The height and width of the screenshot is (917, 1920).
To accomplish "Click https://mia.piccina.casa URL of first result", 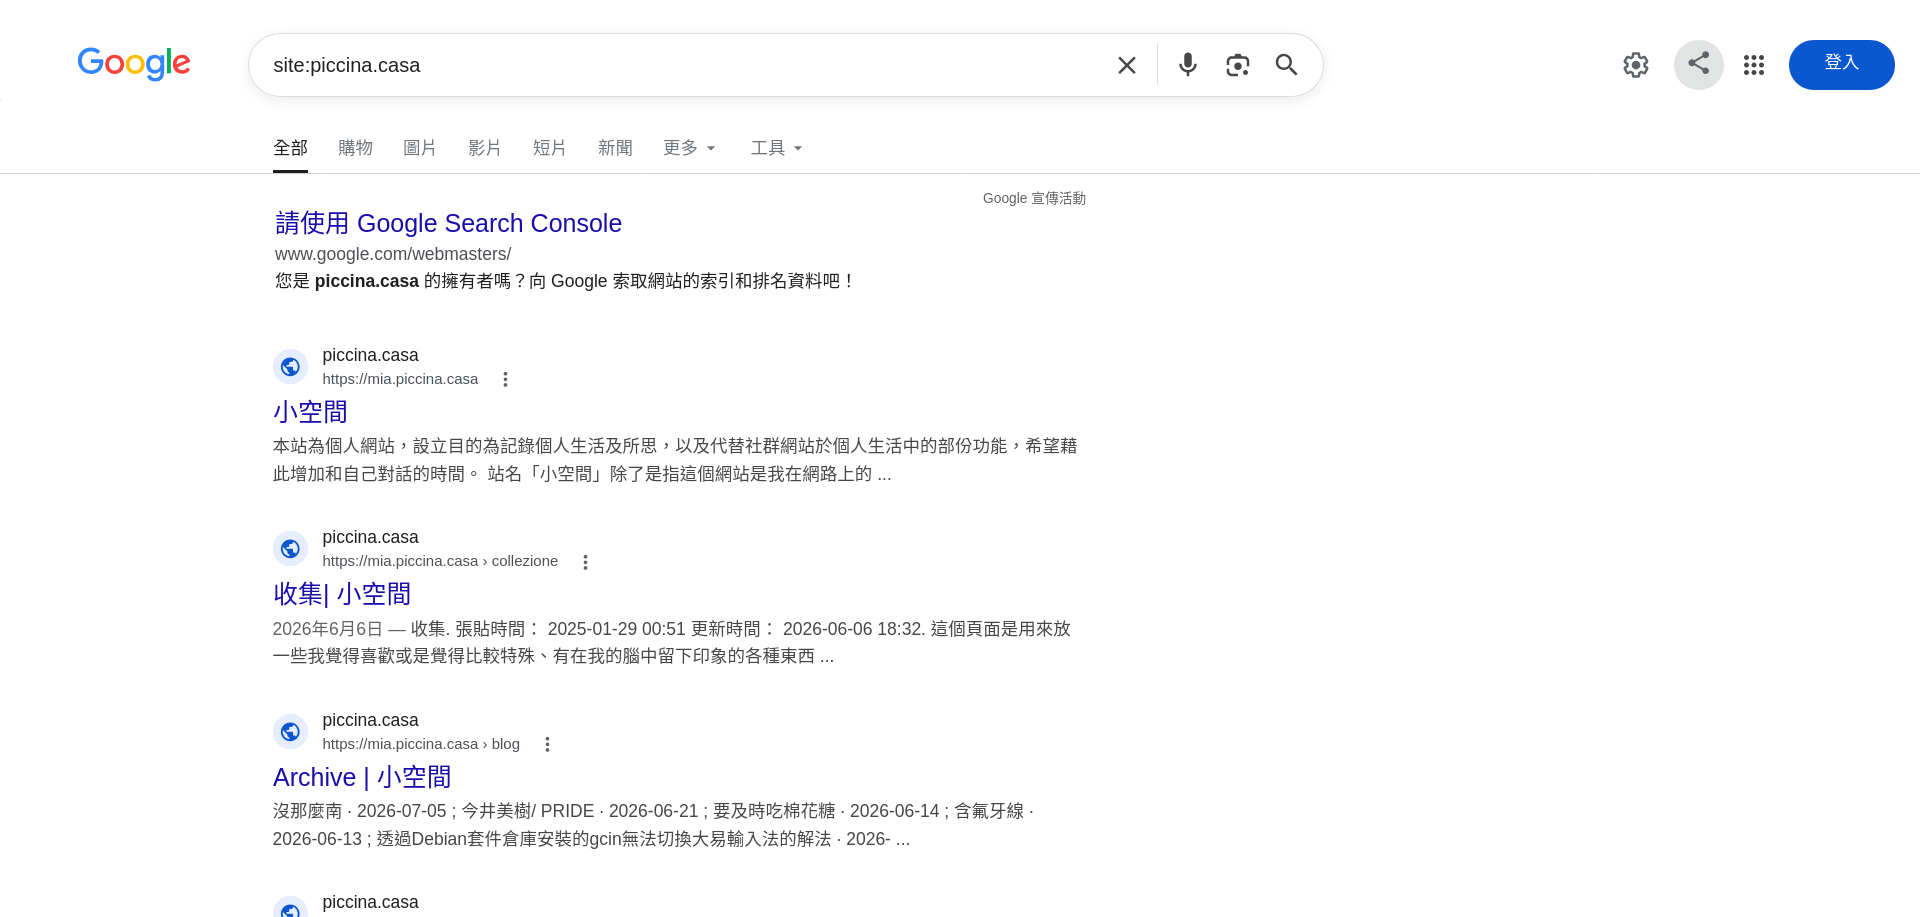I will (400, 379).
